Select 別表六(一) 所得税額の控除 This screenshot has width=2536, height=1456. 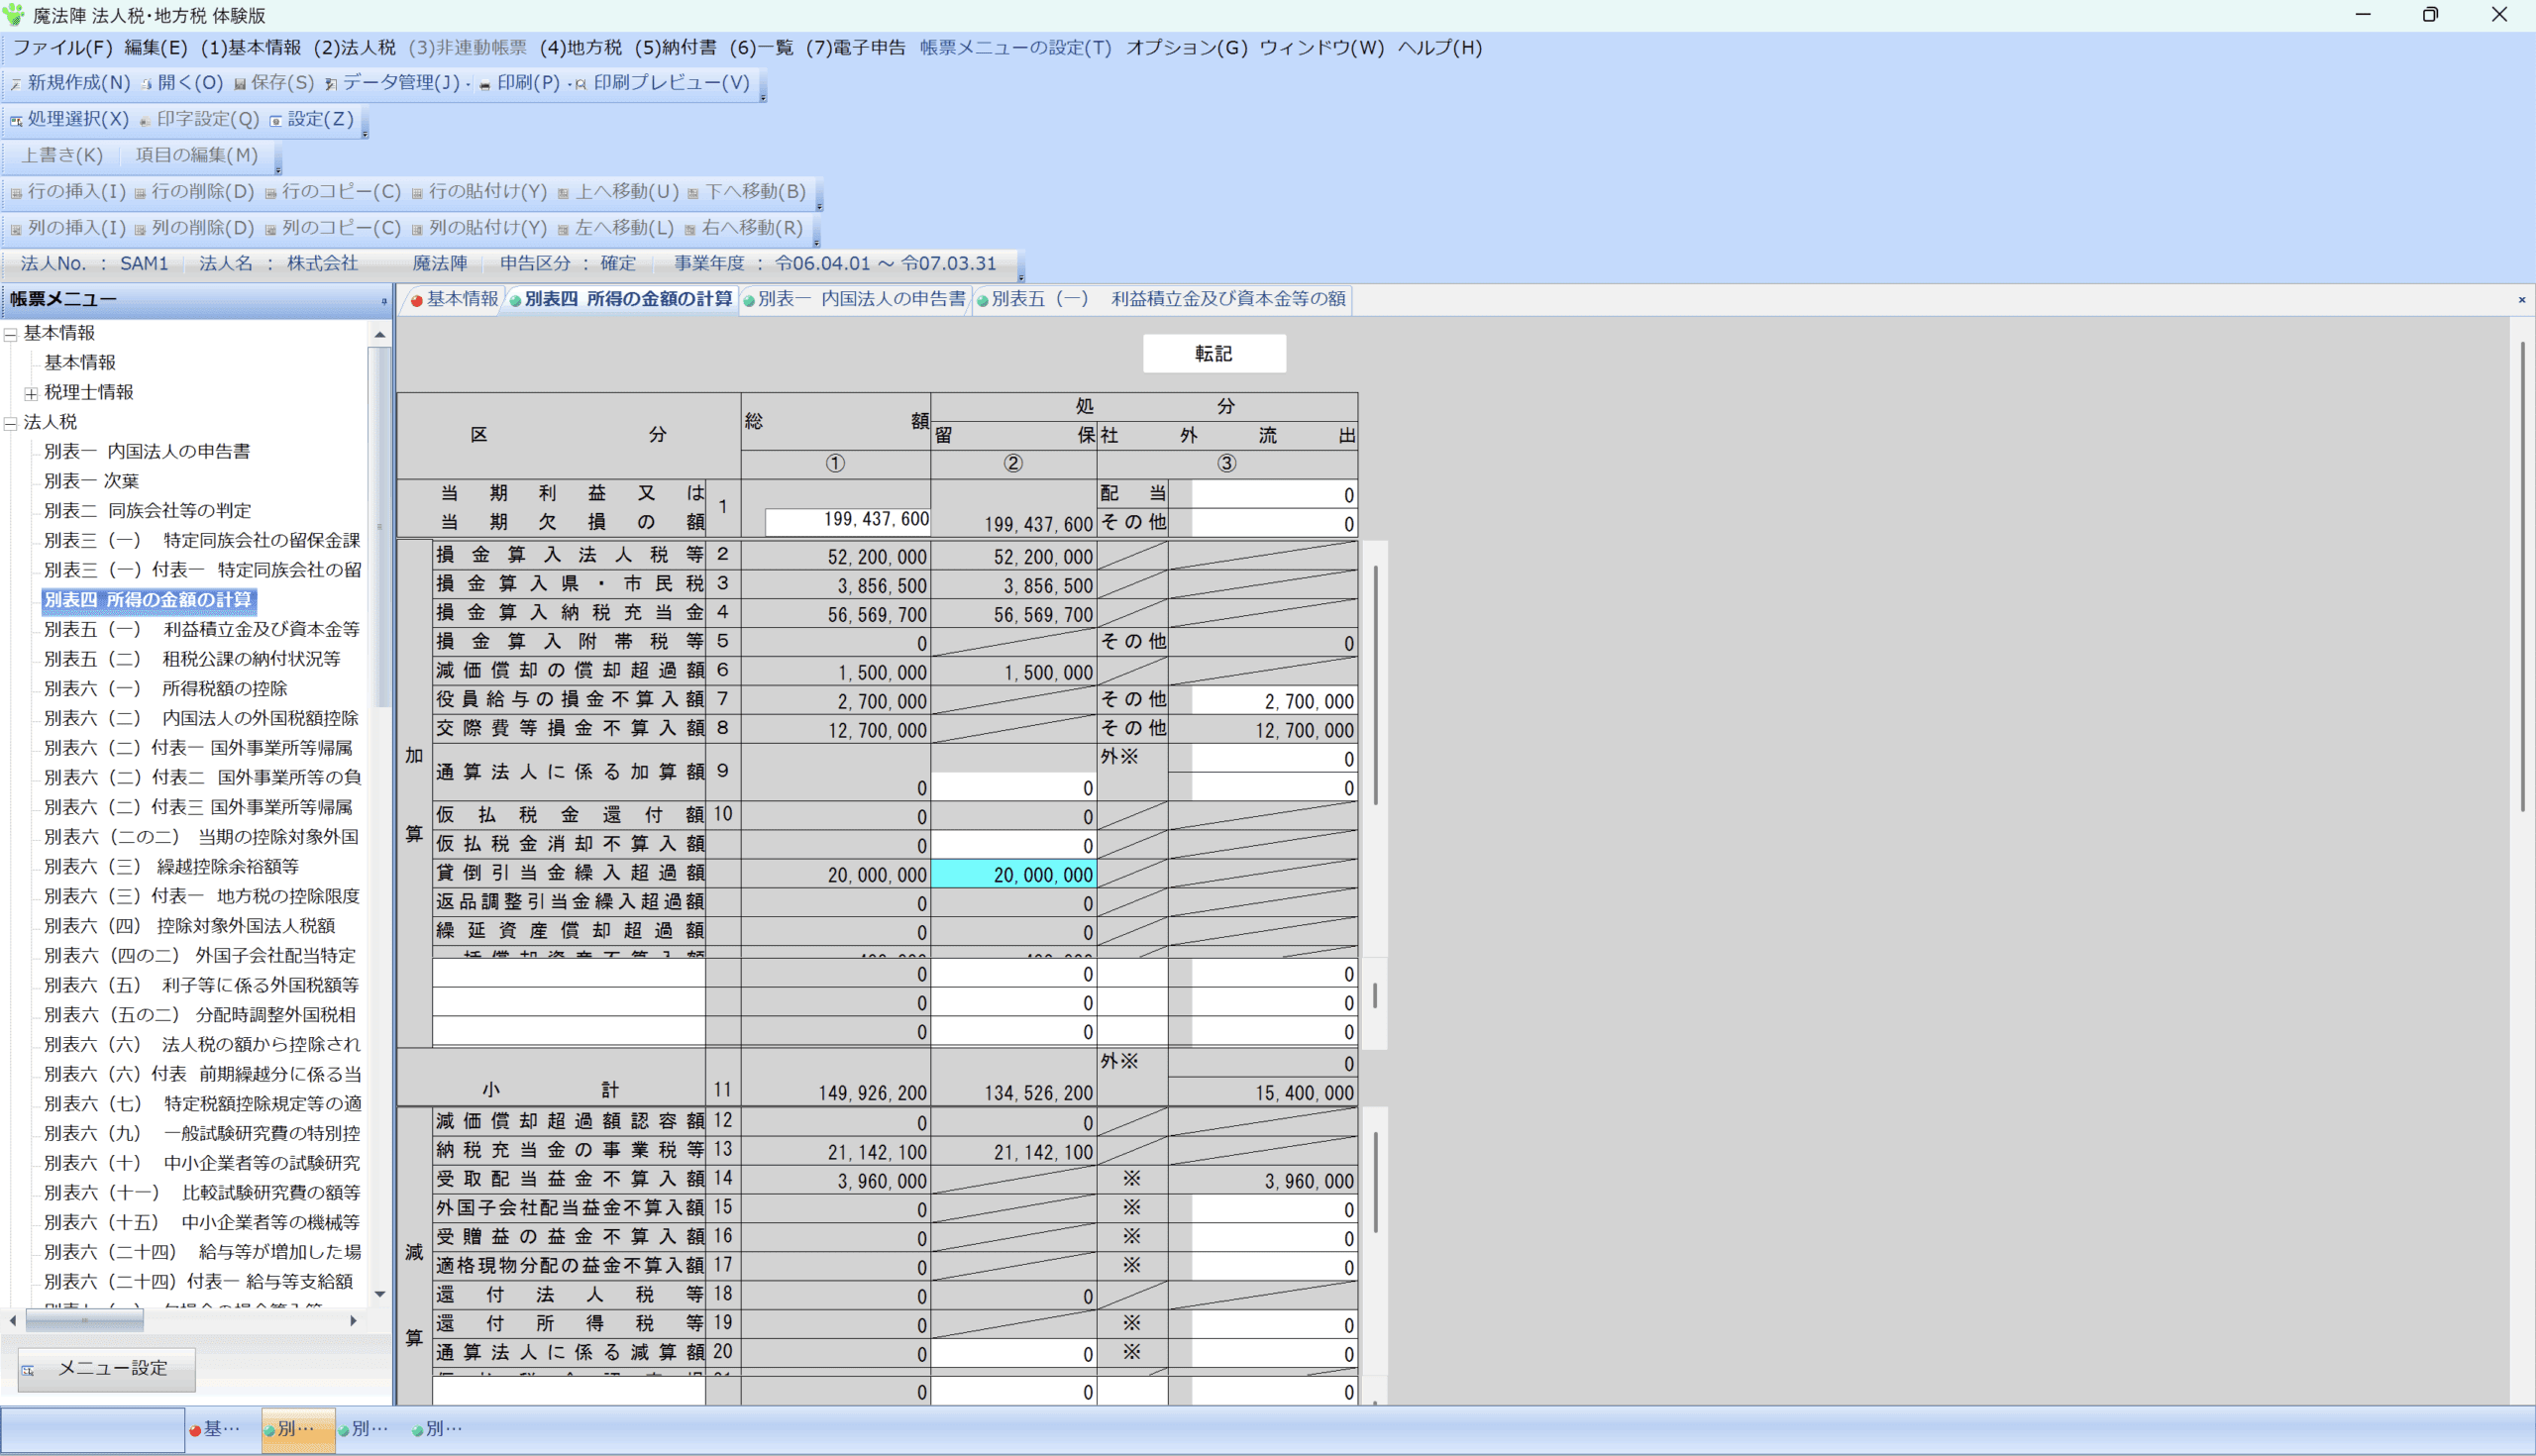coord(166,689)
